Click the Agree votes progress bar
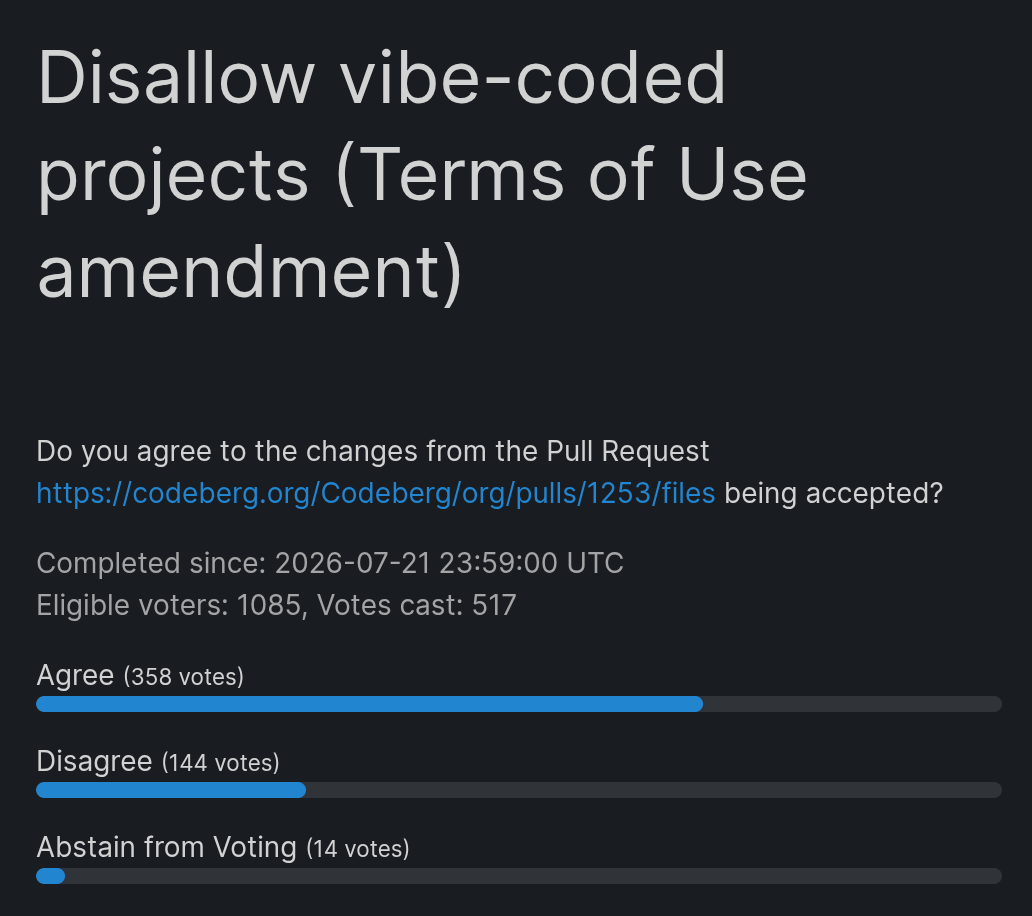Viewport: 1032px width, 916px height. click(x=519, y=703)
